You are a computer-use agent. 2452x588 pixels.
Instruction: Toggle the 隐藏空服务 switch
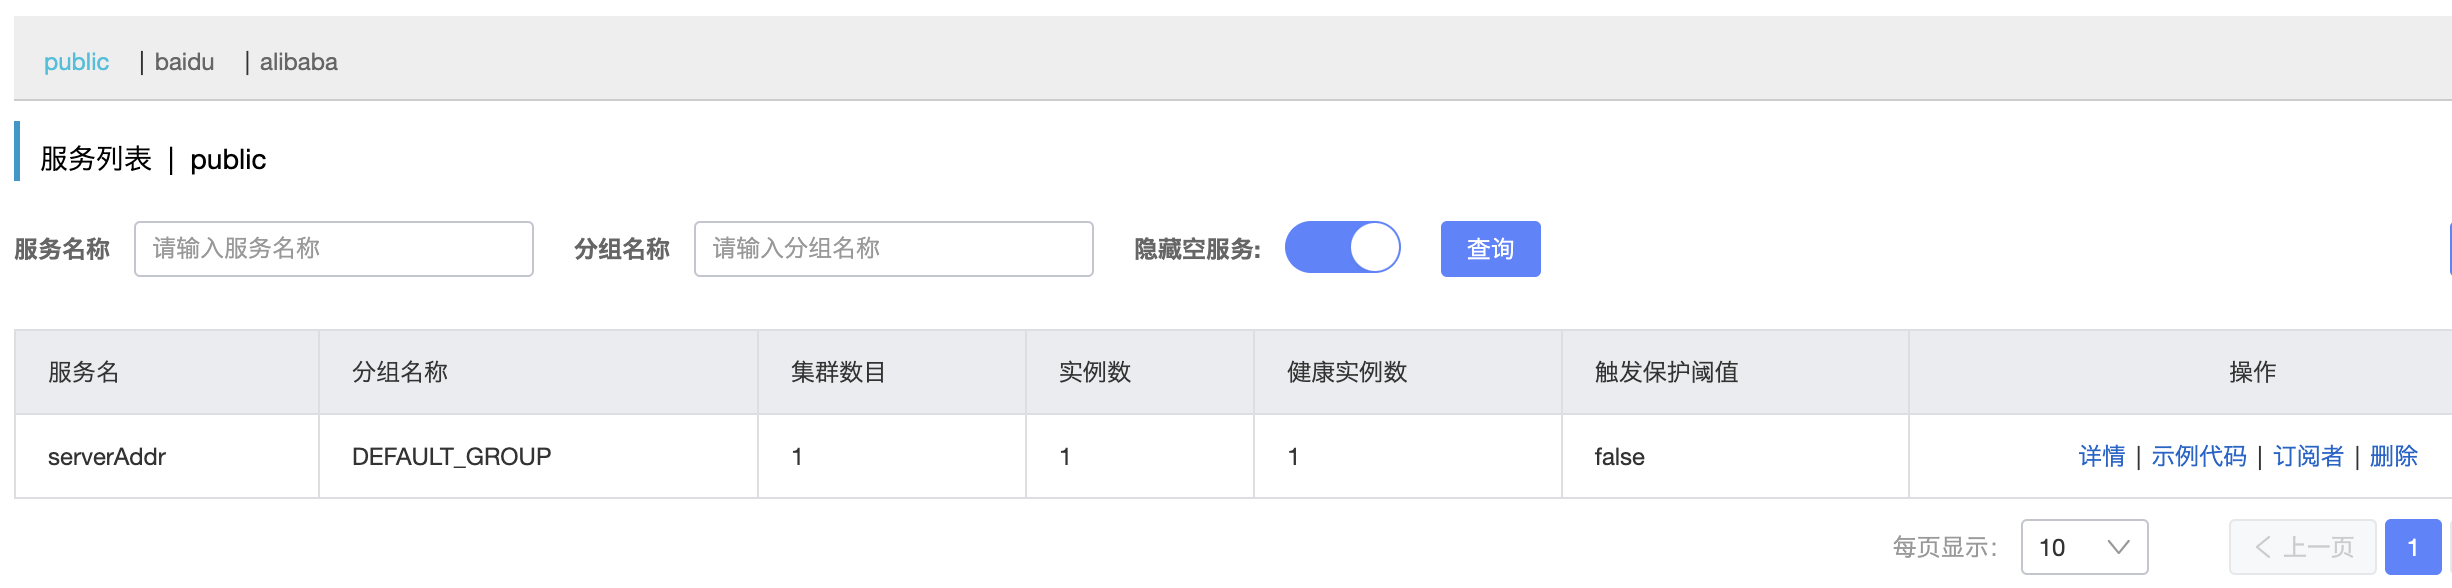[x=1343, y=248]
